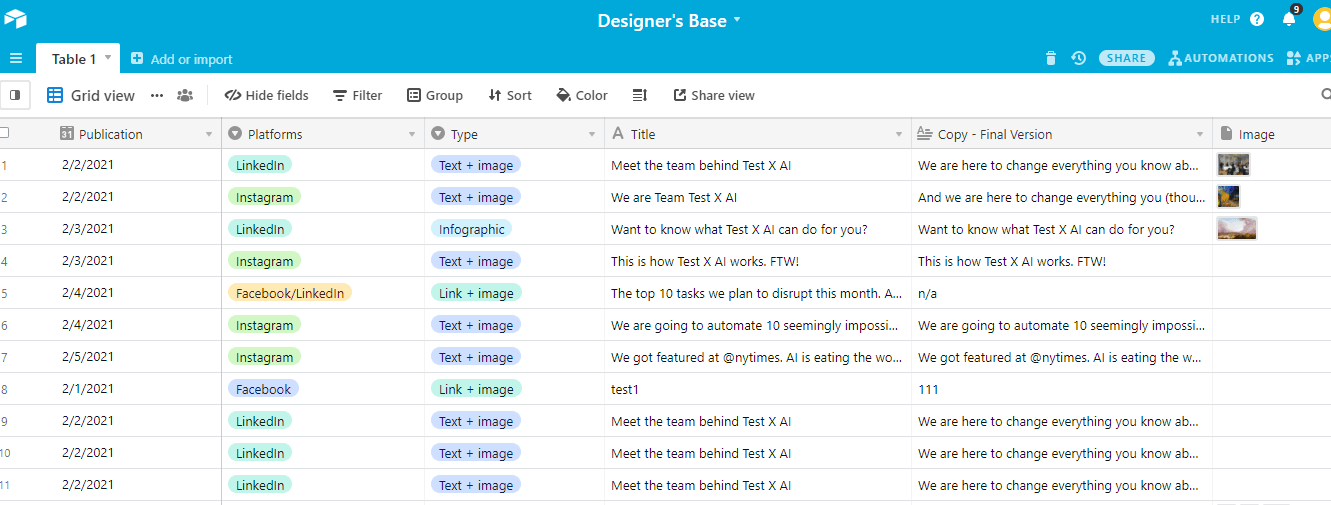Viewport: 1331px width, 505px height.
Task: Open the base revision history icon
Action: coord(1078,58)
